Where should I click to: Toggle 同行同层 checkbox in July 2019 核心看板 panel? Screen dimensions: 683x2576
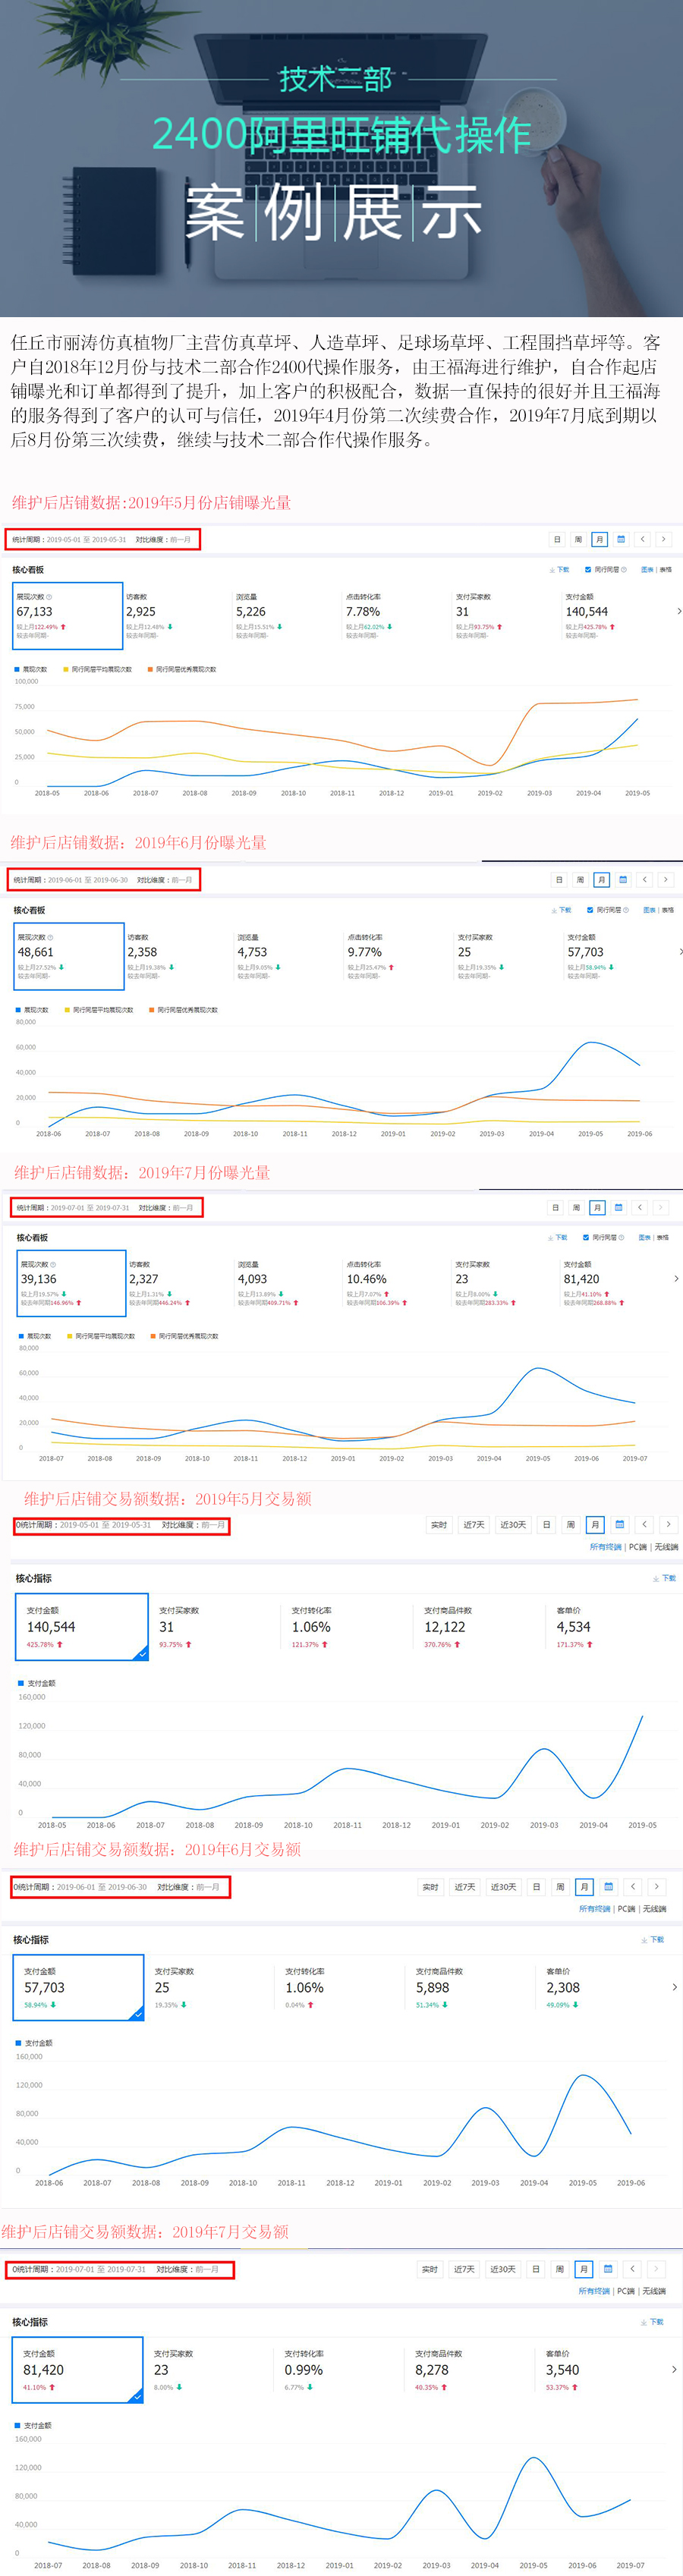coord(586,1237)
